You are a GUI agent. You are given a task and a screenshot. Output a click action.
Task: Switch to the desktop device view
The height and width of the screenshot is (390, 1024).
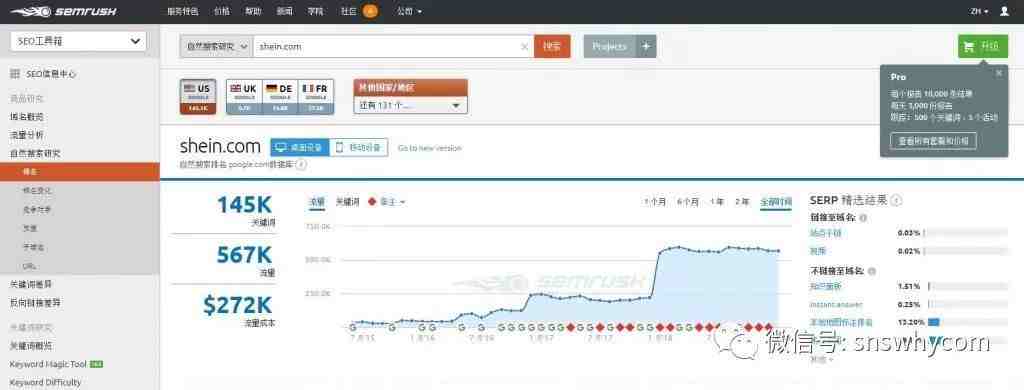[300, 148]
